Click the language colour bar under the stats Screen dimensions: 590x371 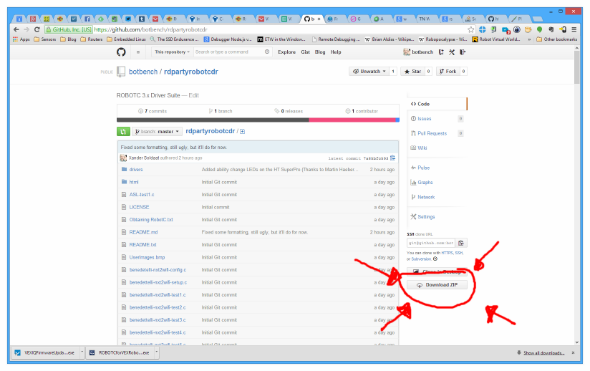[258, 120]
